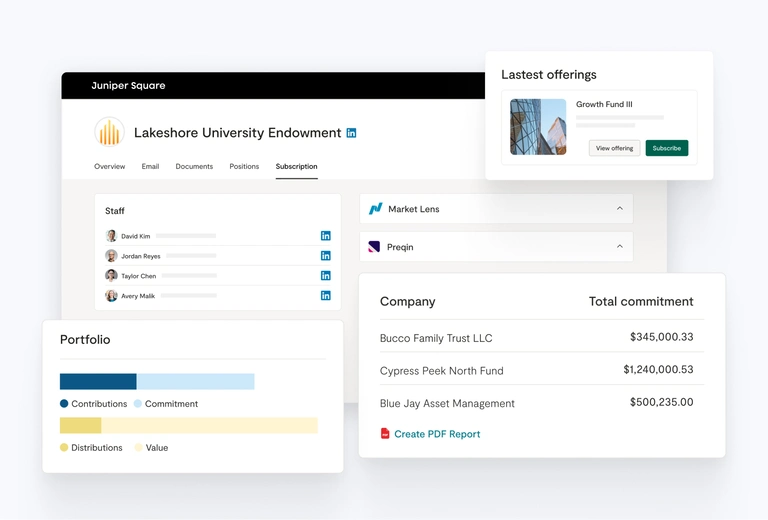Click the Value legend dot

click(138, 448)
